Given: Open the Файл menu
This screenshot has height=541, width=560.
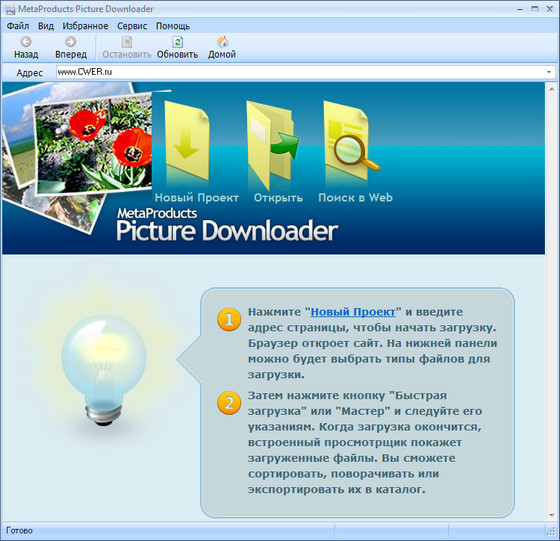Looking at the screenshot, I should 18,26.
